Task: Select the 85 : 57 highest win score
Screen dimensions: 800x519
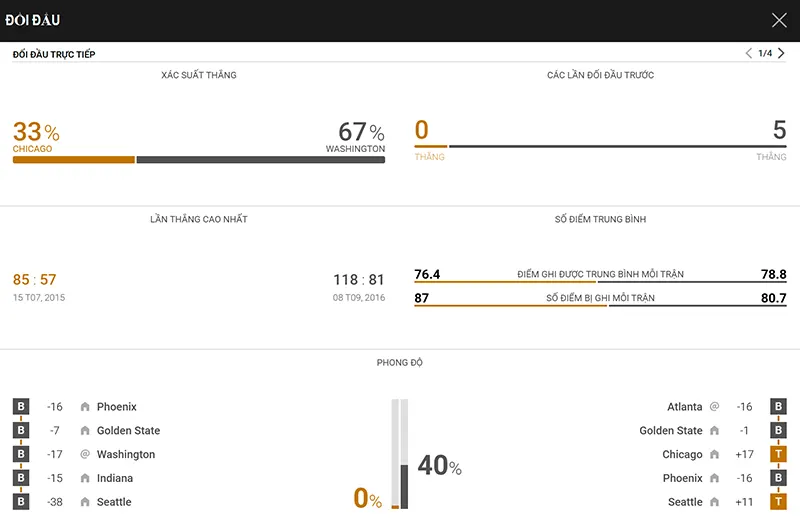Action: tap(35, 280)
